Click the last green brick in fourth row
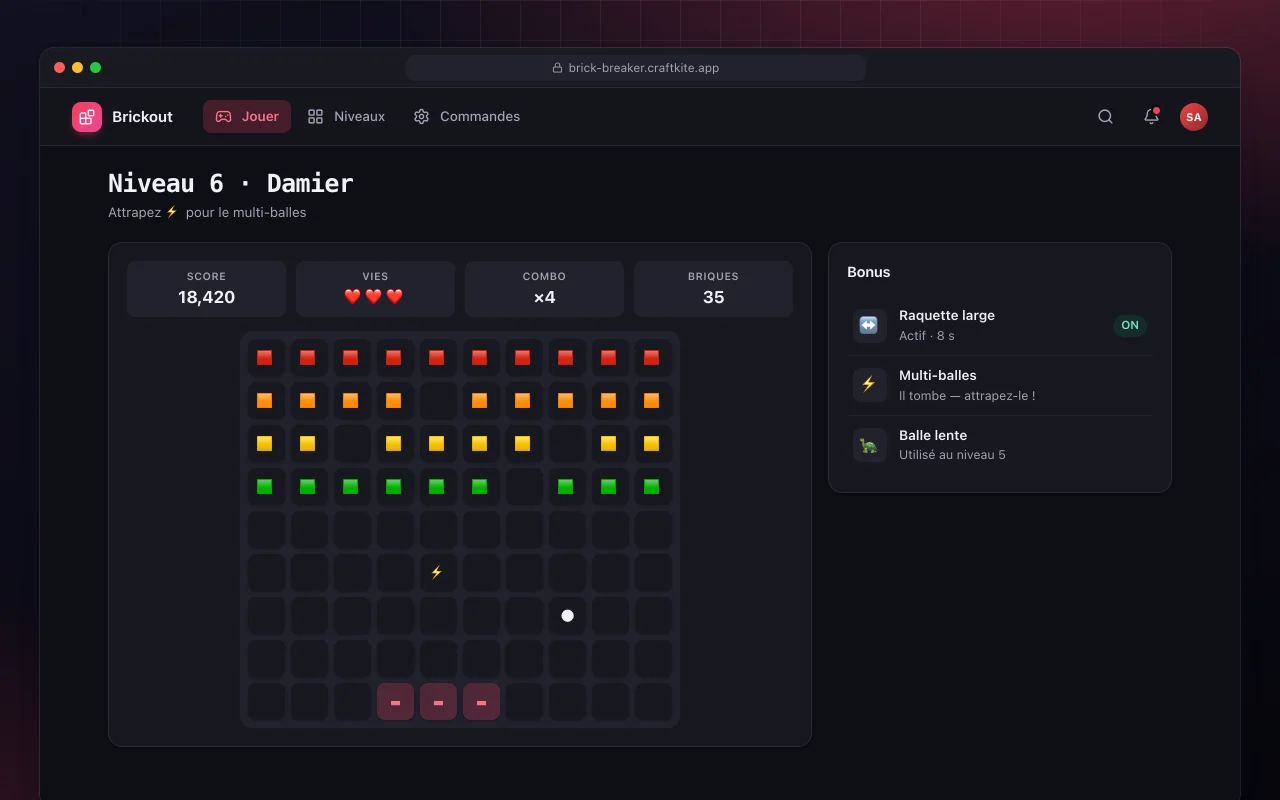The width and height of the screenshot is (1280, 800). [652, 487]
